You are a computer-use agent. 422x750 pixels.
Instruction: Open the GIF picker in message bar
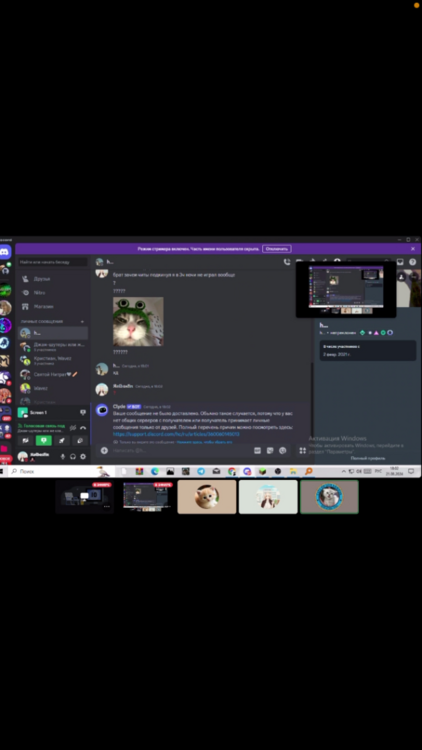coord(257,451)
